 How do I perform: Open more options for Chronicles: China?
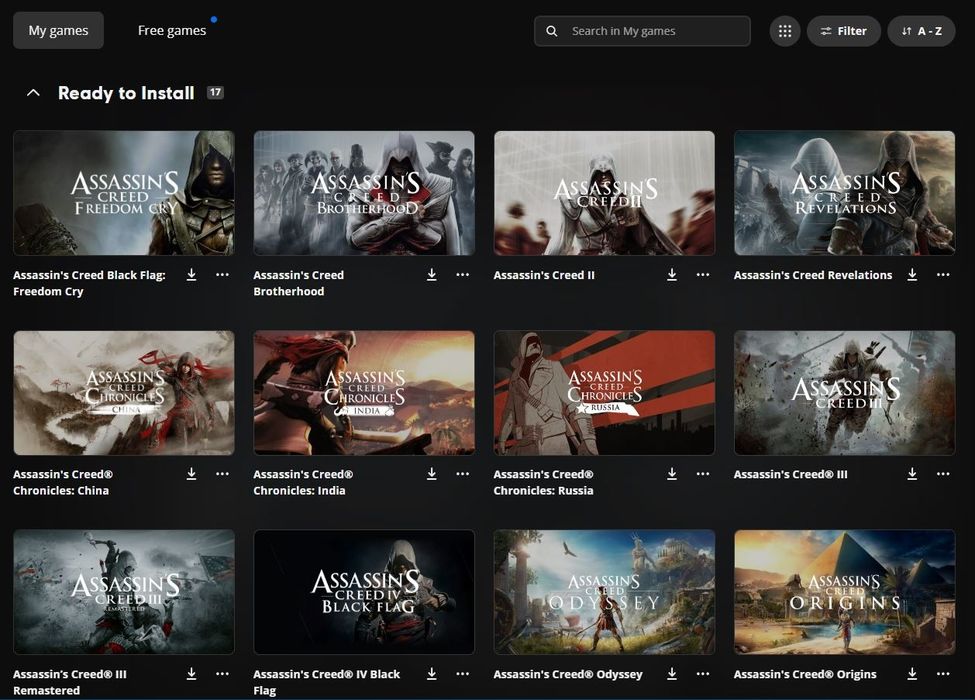[x=222, y=474]
